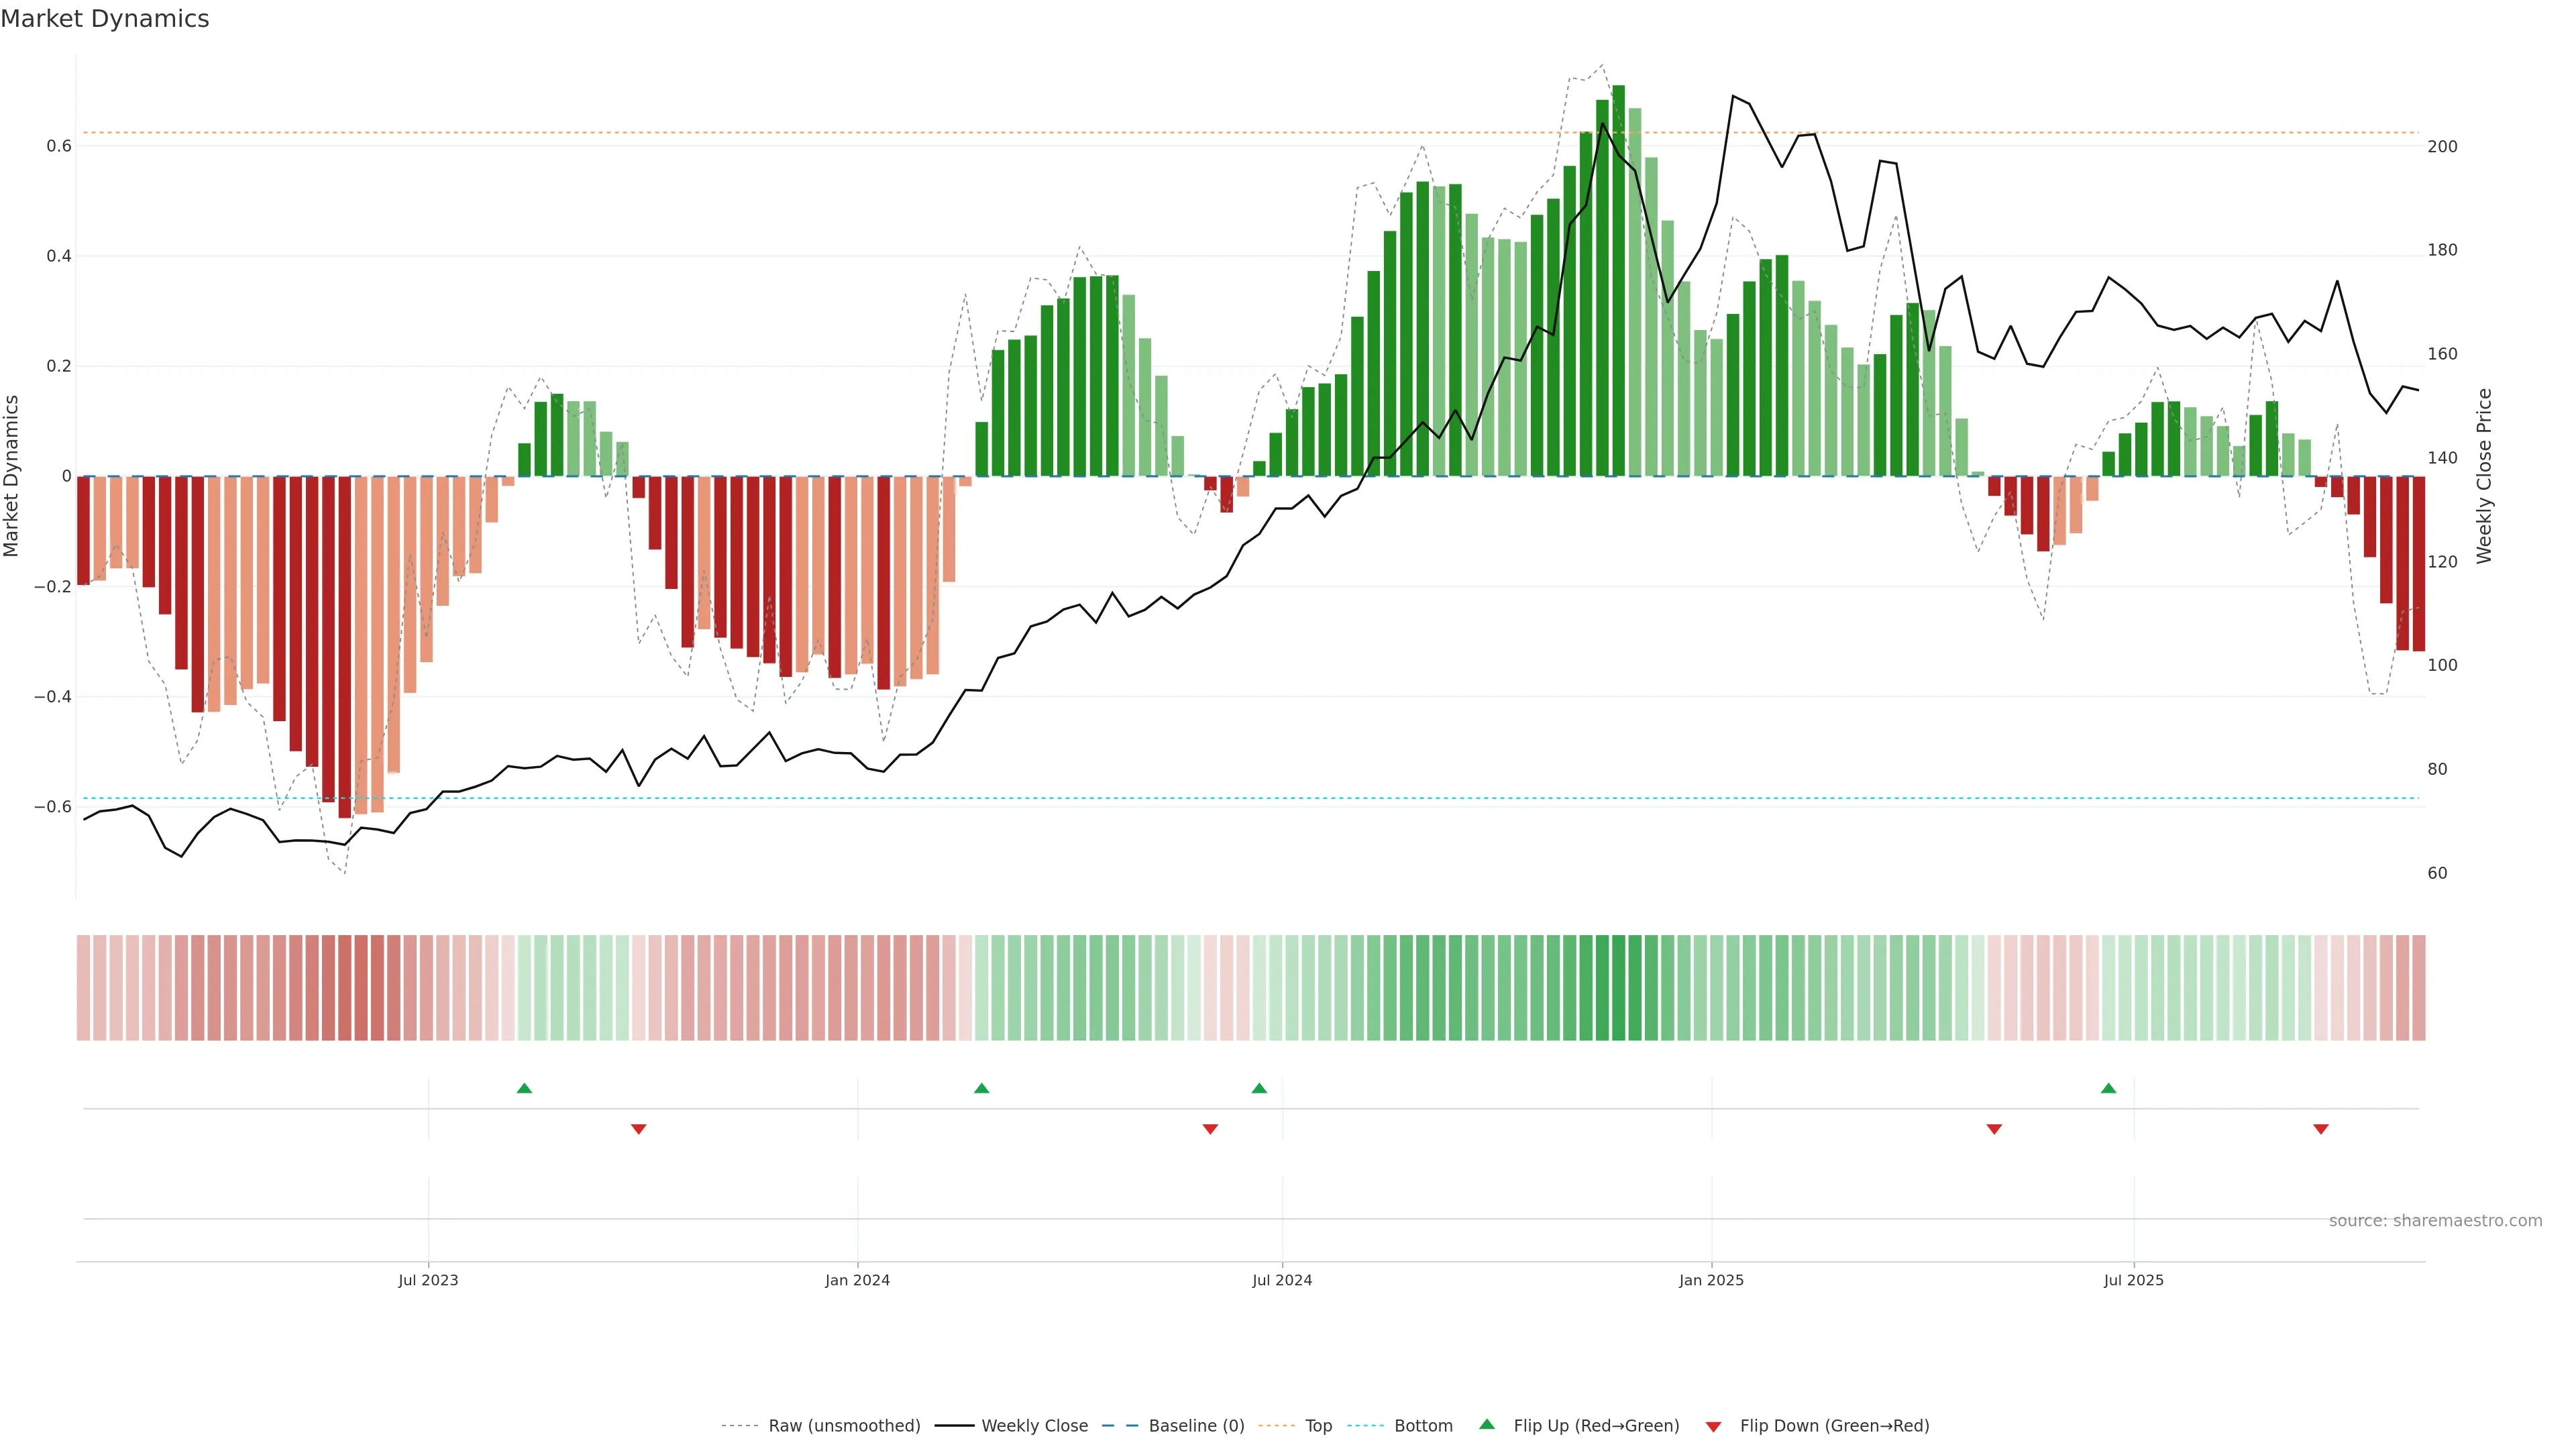Click the green flip-up marker just before Jul 2024
Screen dimensions: 2576x1449
(1259, 1088)
